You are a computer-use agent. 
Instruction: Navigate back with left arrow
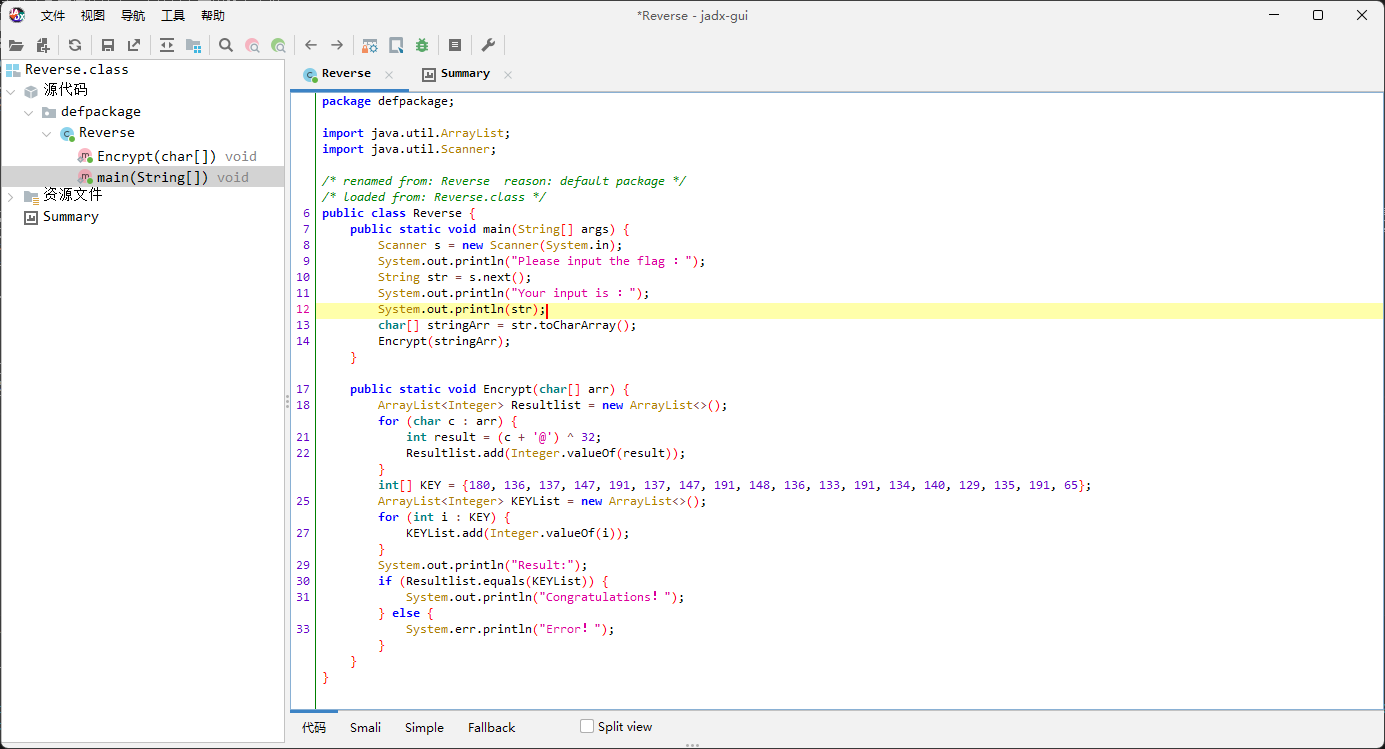(311, 45)
